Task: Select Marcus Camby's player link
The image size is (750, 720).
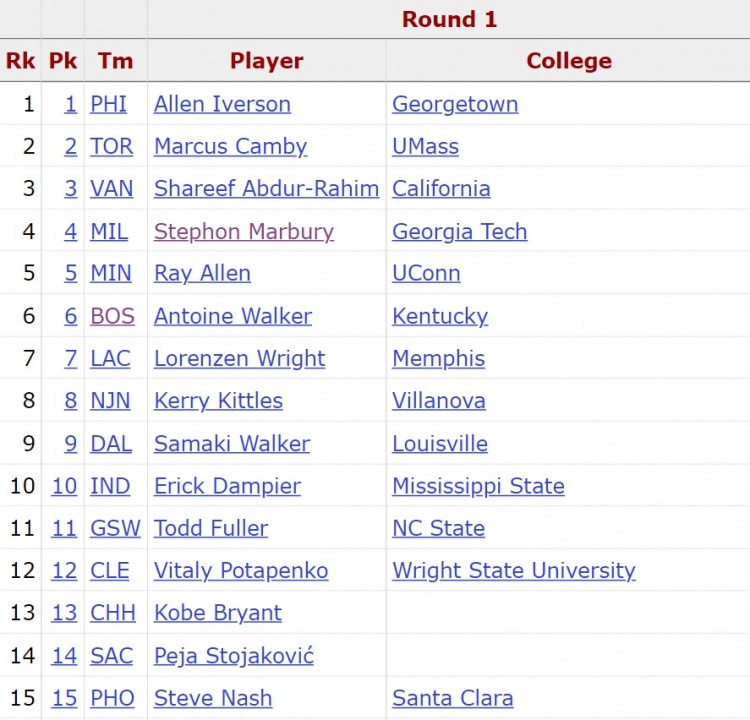Action: 230,146
